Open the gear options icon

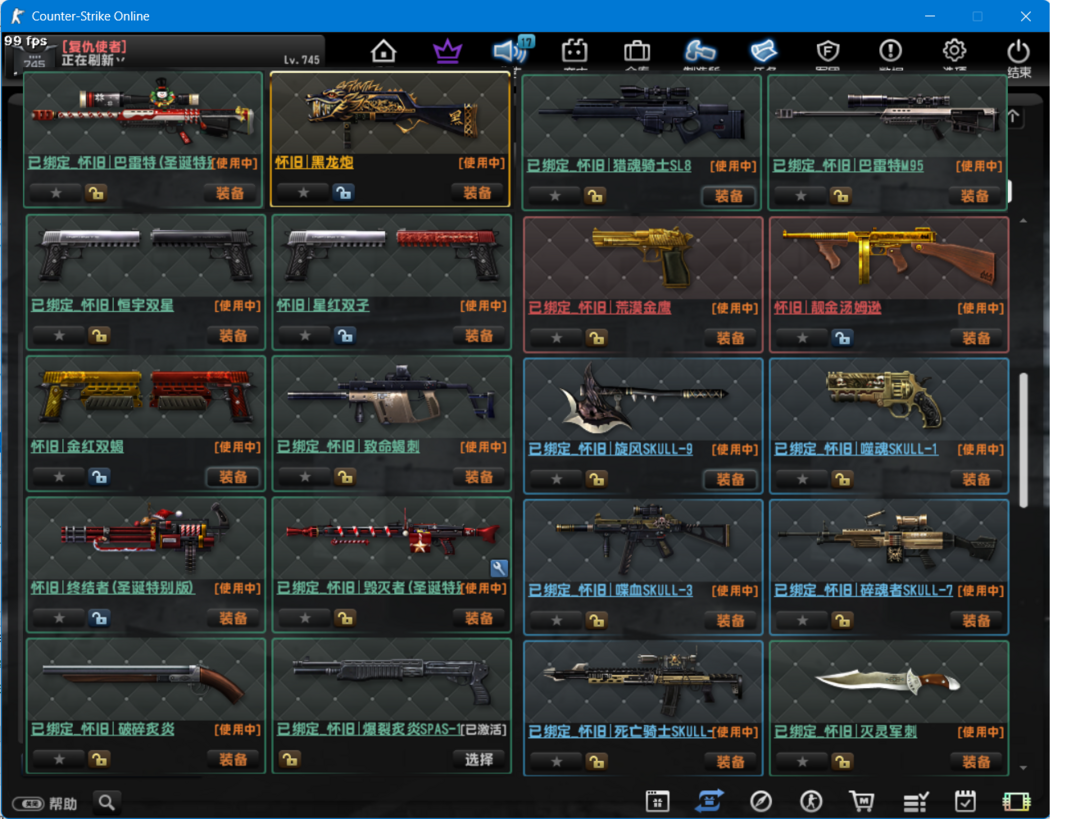[954, 51]
